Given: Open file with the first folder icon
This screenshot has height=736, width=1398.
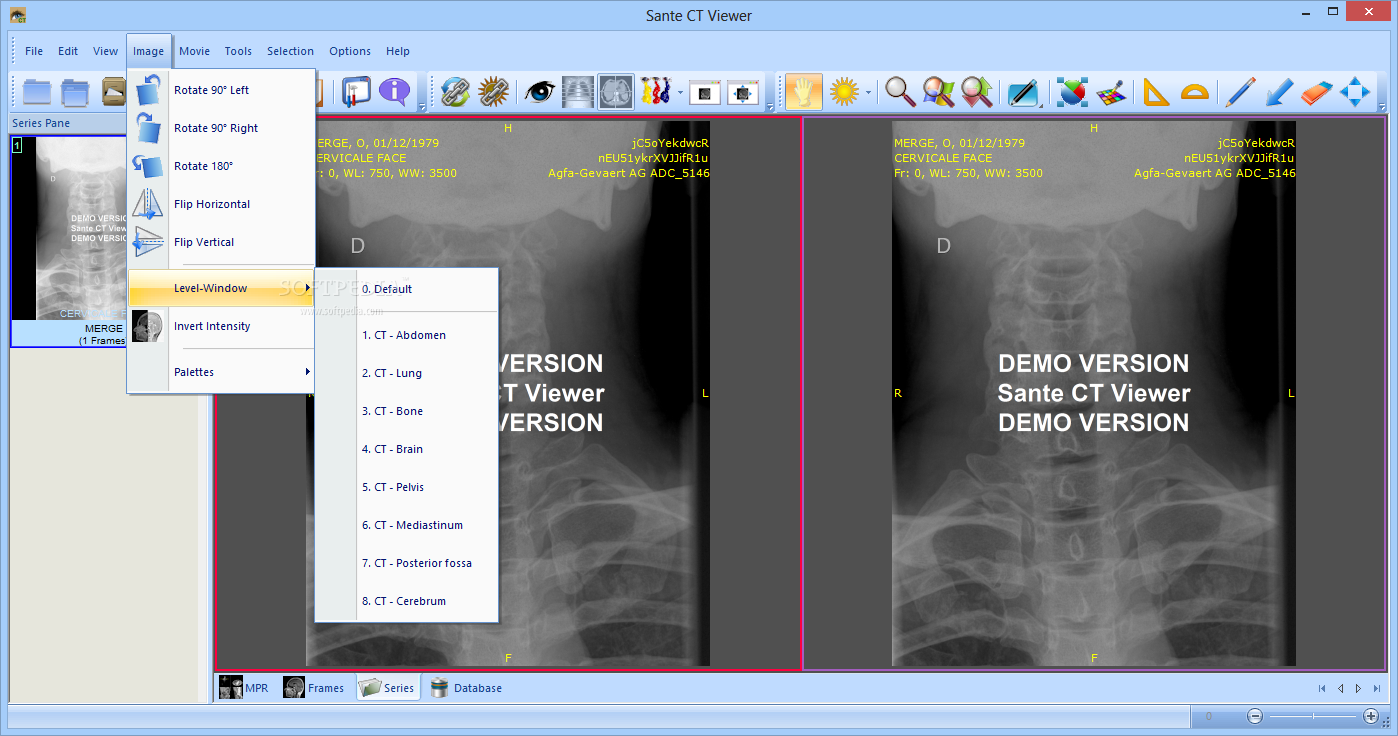Looking at the screenshot, I should click(x=37, y=92).
